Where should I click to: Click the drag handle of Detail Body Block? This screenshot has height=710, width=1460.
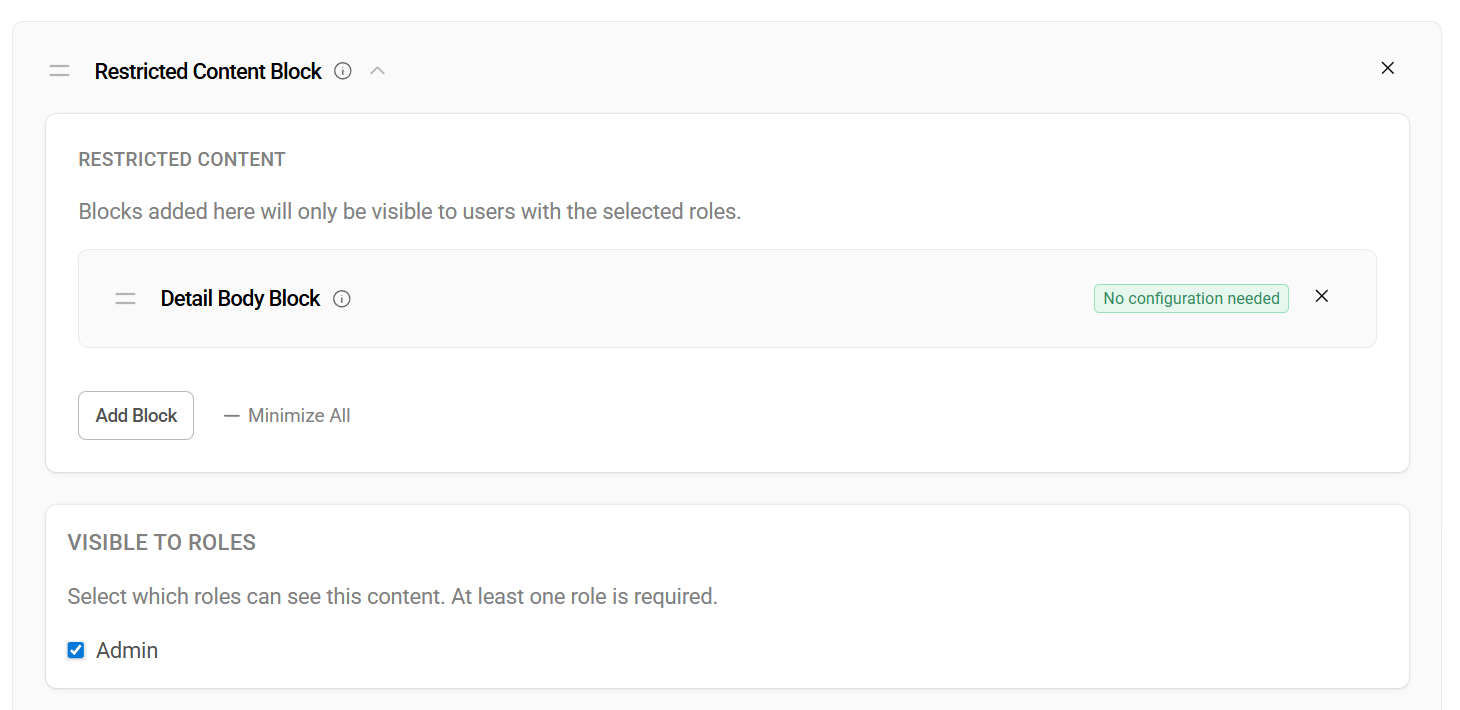click(125, 298)
